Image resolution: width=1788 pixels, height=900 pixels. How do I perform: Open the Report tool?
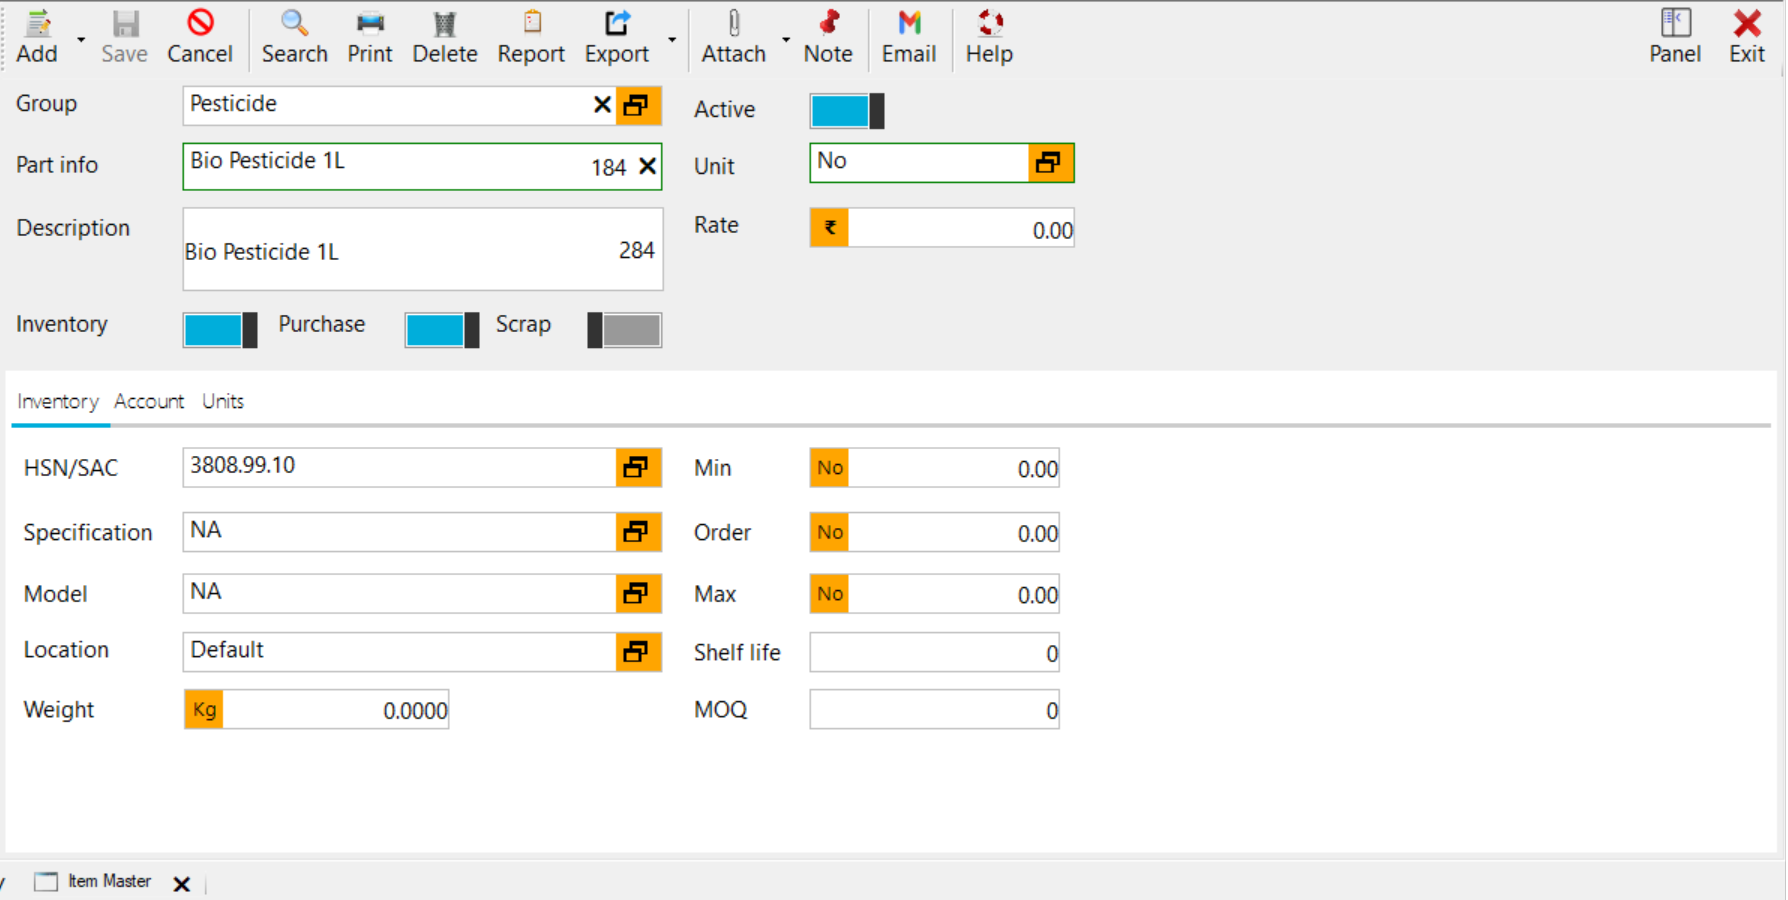click(531, 35)
